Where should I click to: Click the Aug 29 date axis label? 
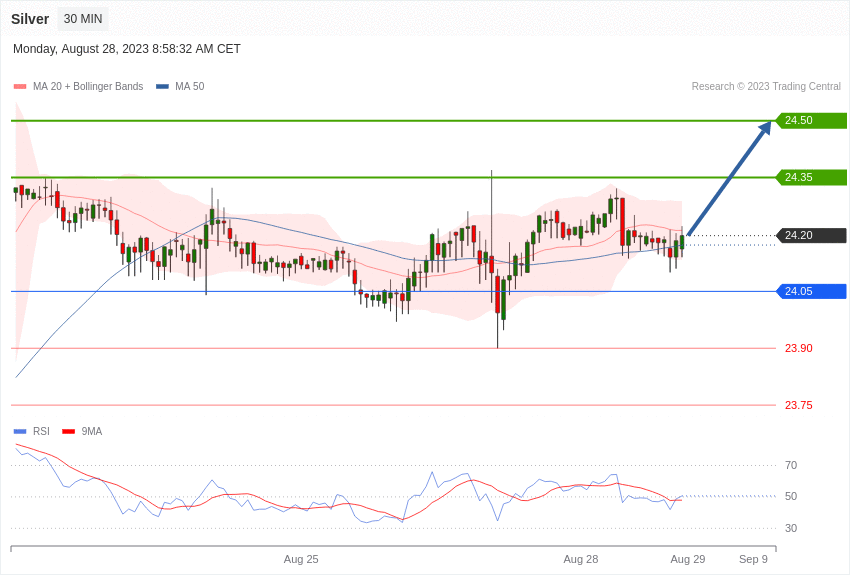(x=688, y=559)
